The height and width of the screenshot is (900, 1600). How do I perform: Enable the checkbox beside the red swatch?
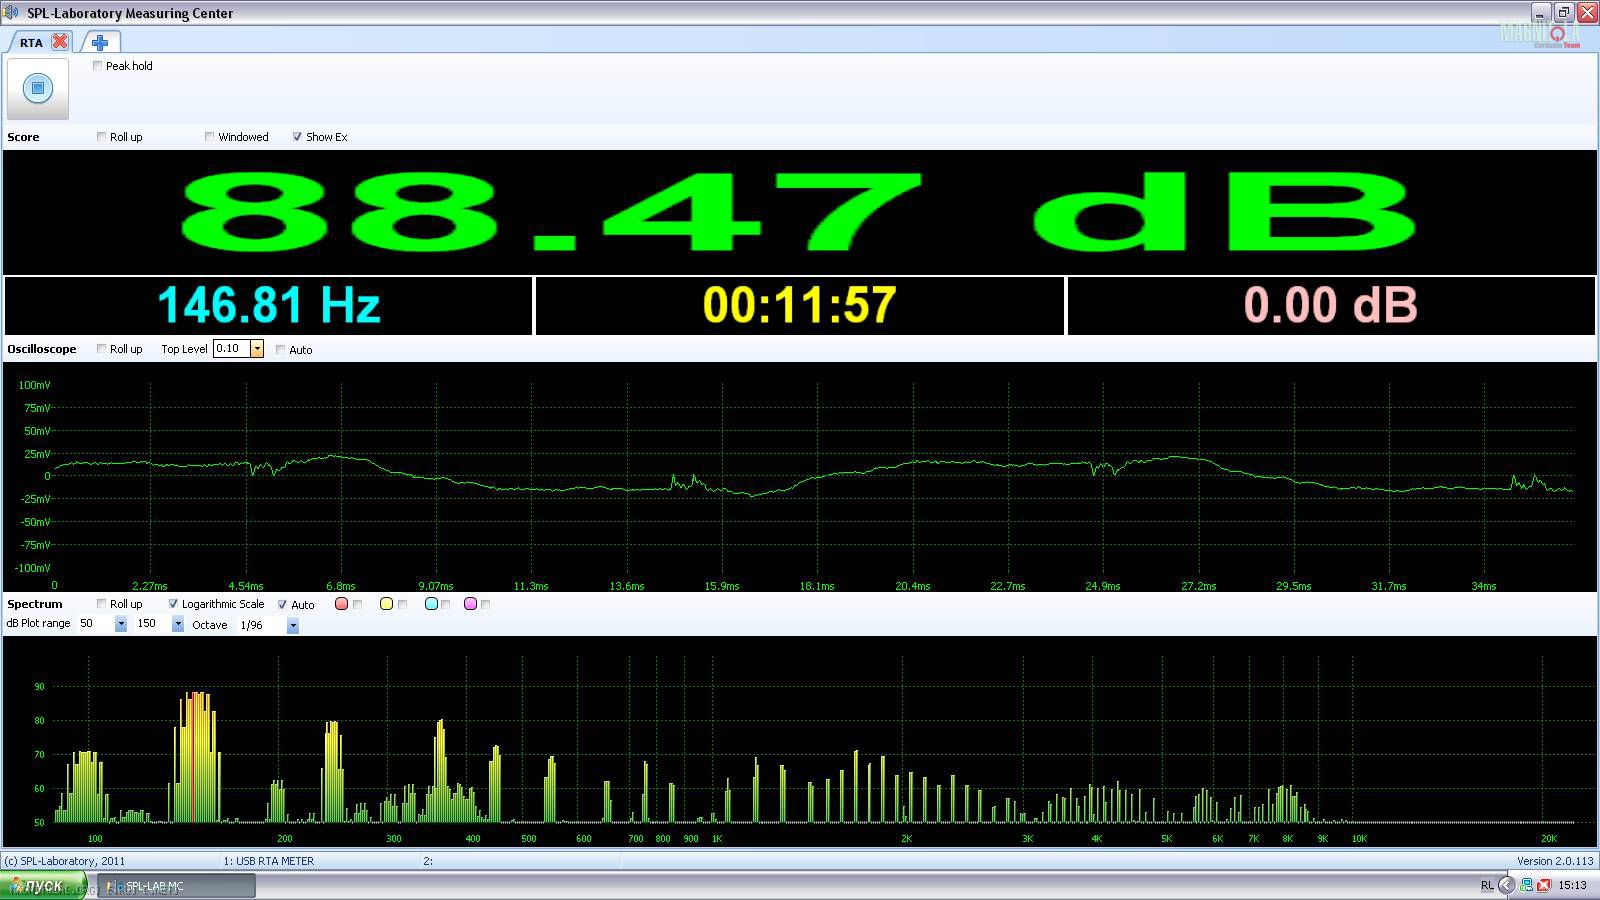point(358,604)
